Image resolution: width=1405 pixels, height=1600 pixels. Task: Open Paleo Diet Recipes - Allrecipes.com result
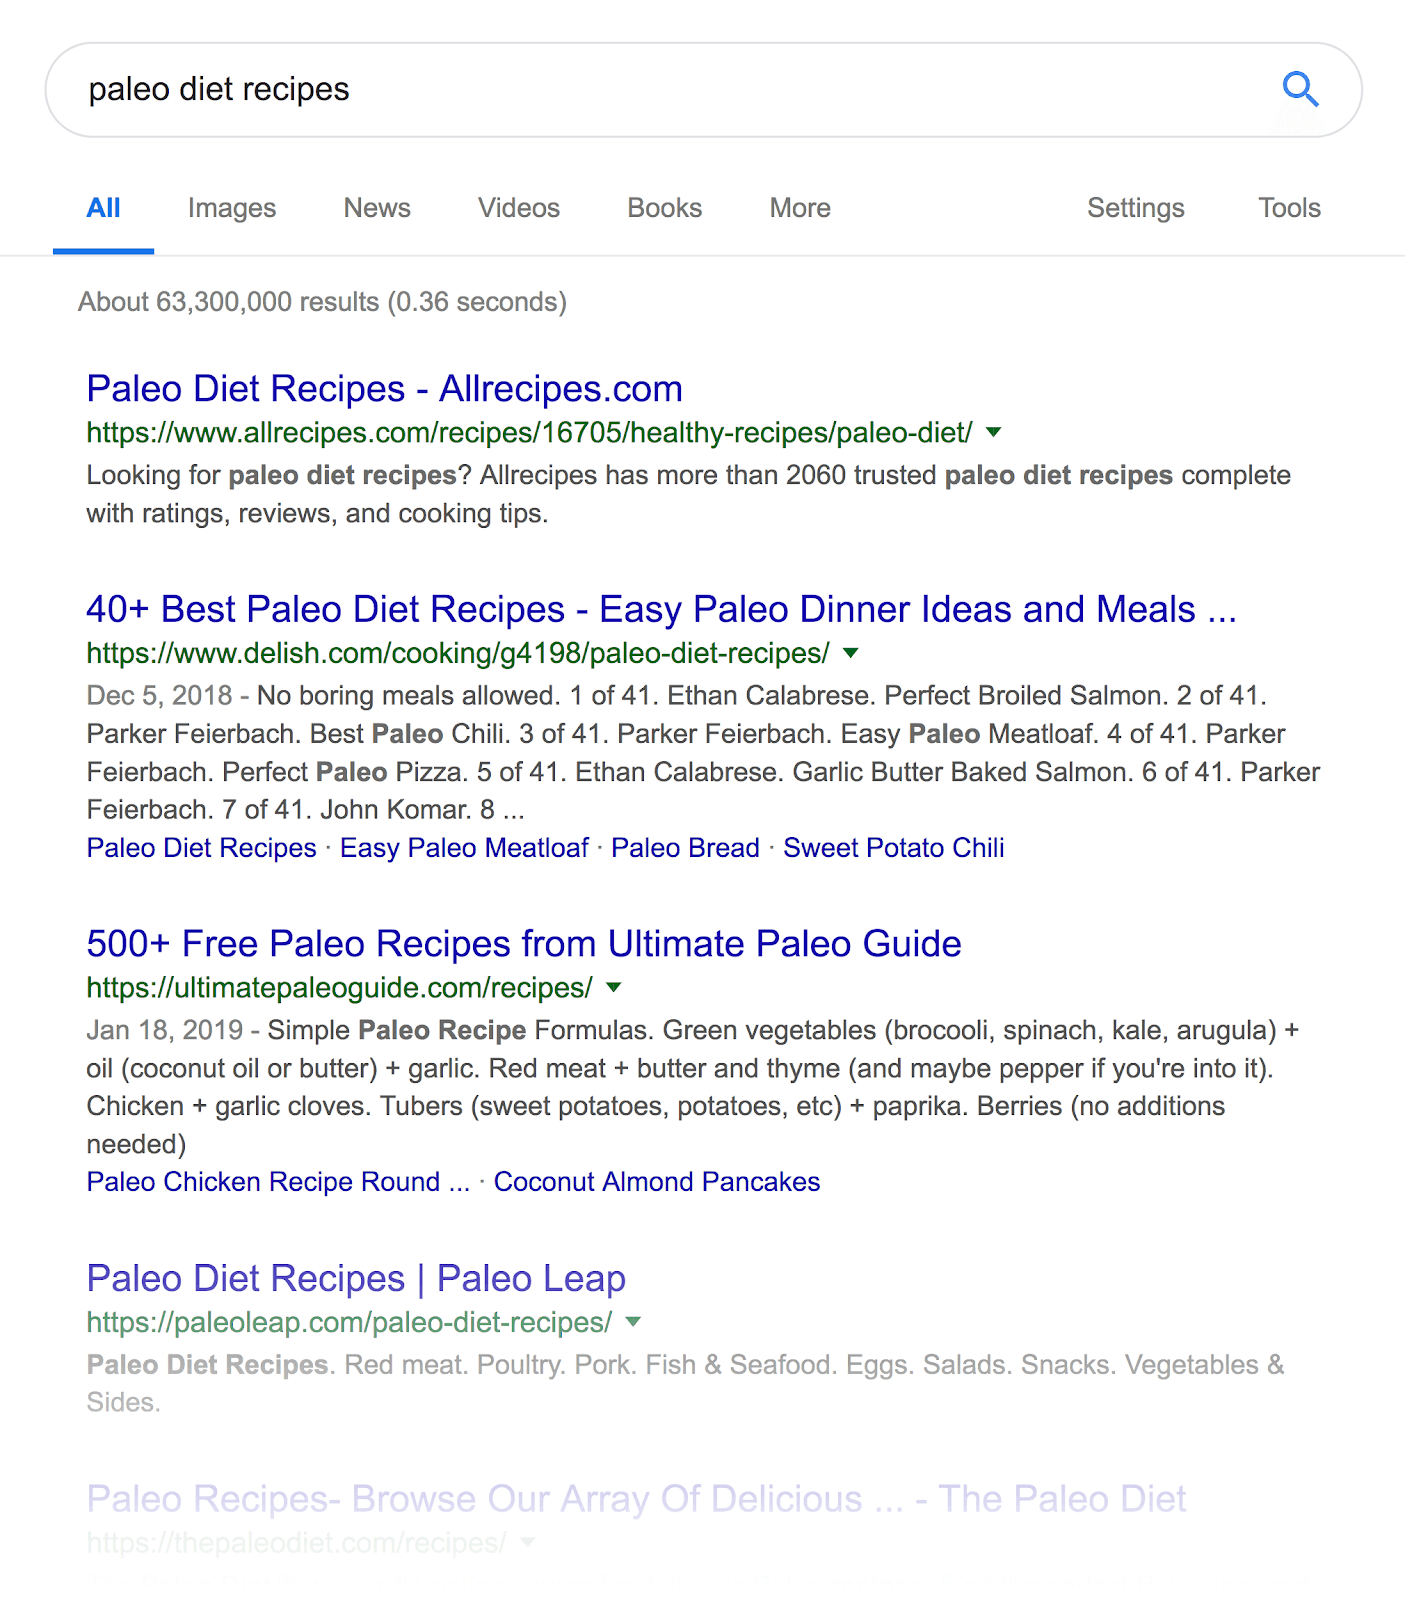(385, 389)
